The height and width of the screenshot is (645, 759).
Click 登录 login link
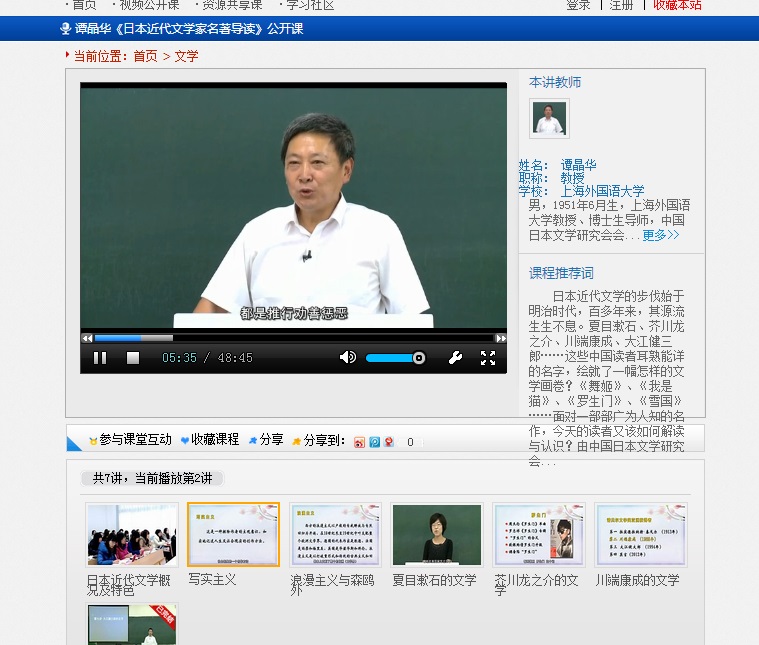(578, 5)
